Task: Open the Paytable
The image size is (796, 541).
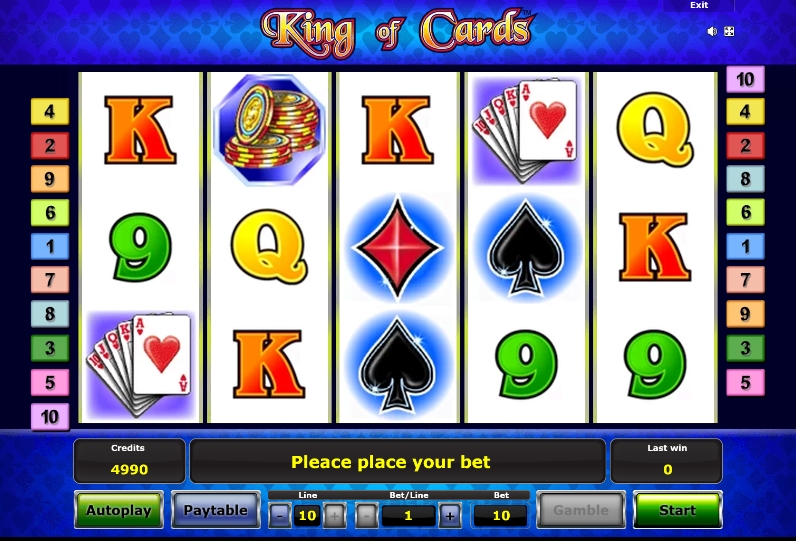Action: [x=216, y=510]
